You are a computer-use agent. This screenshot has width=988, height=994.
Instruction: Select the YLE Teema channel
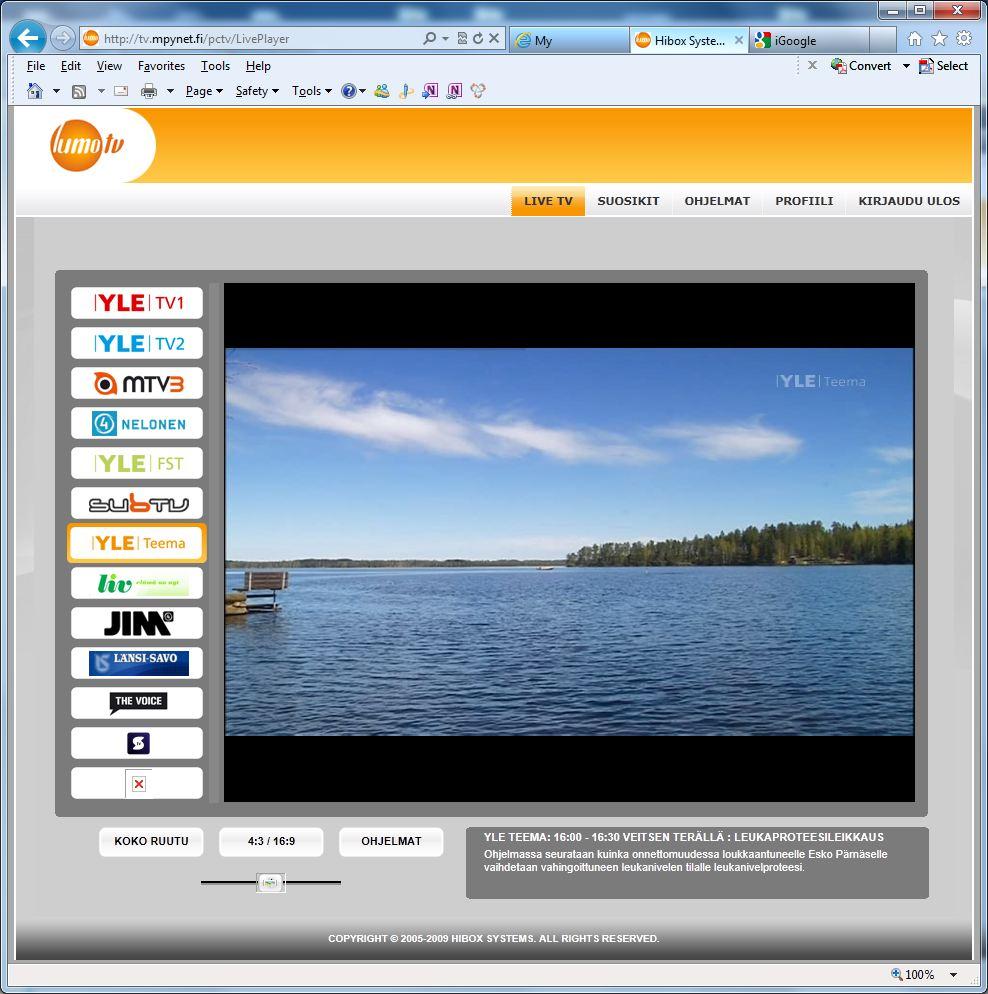click(x=137, y=543)
